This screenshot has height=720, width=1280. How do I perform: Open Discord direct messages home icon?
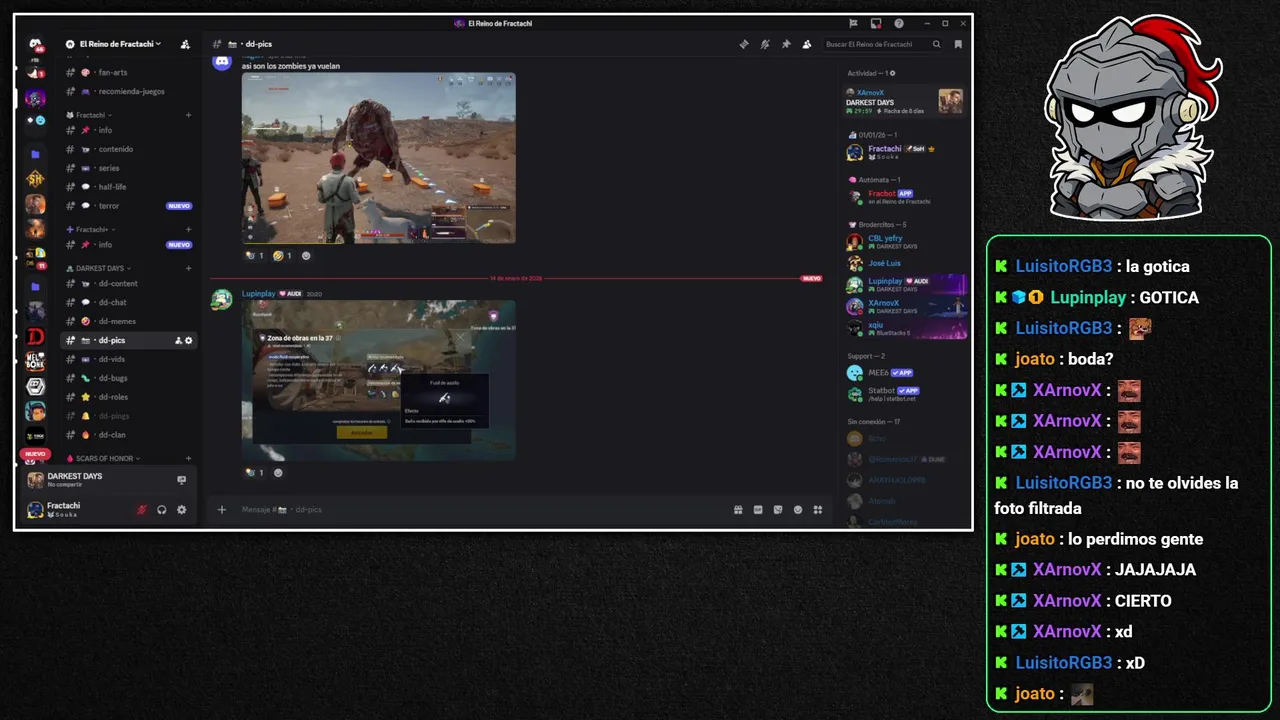tap(35, 44)
